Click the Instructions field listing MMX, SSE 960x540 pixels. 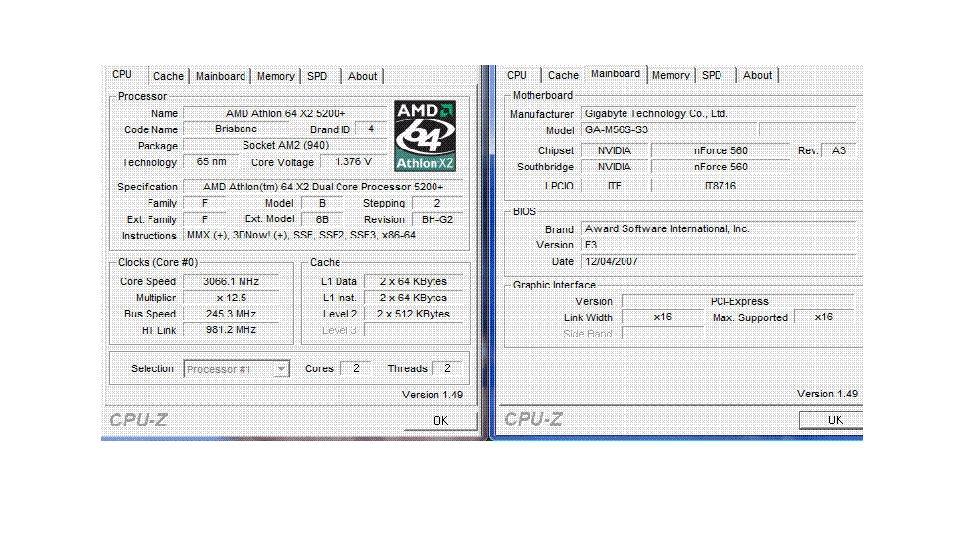tap(323, 235)
